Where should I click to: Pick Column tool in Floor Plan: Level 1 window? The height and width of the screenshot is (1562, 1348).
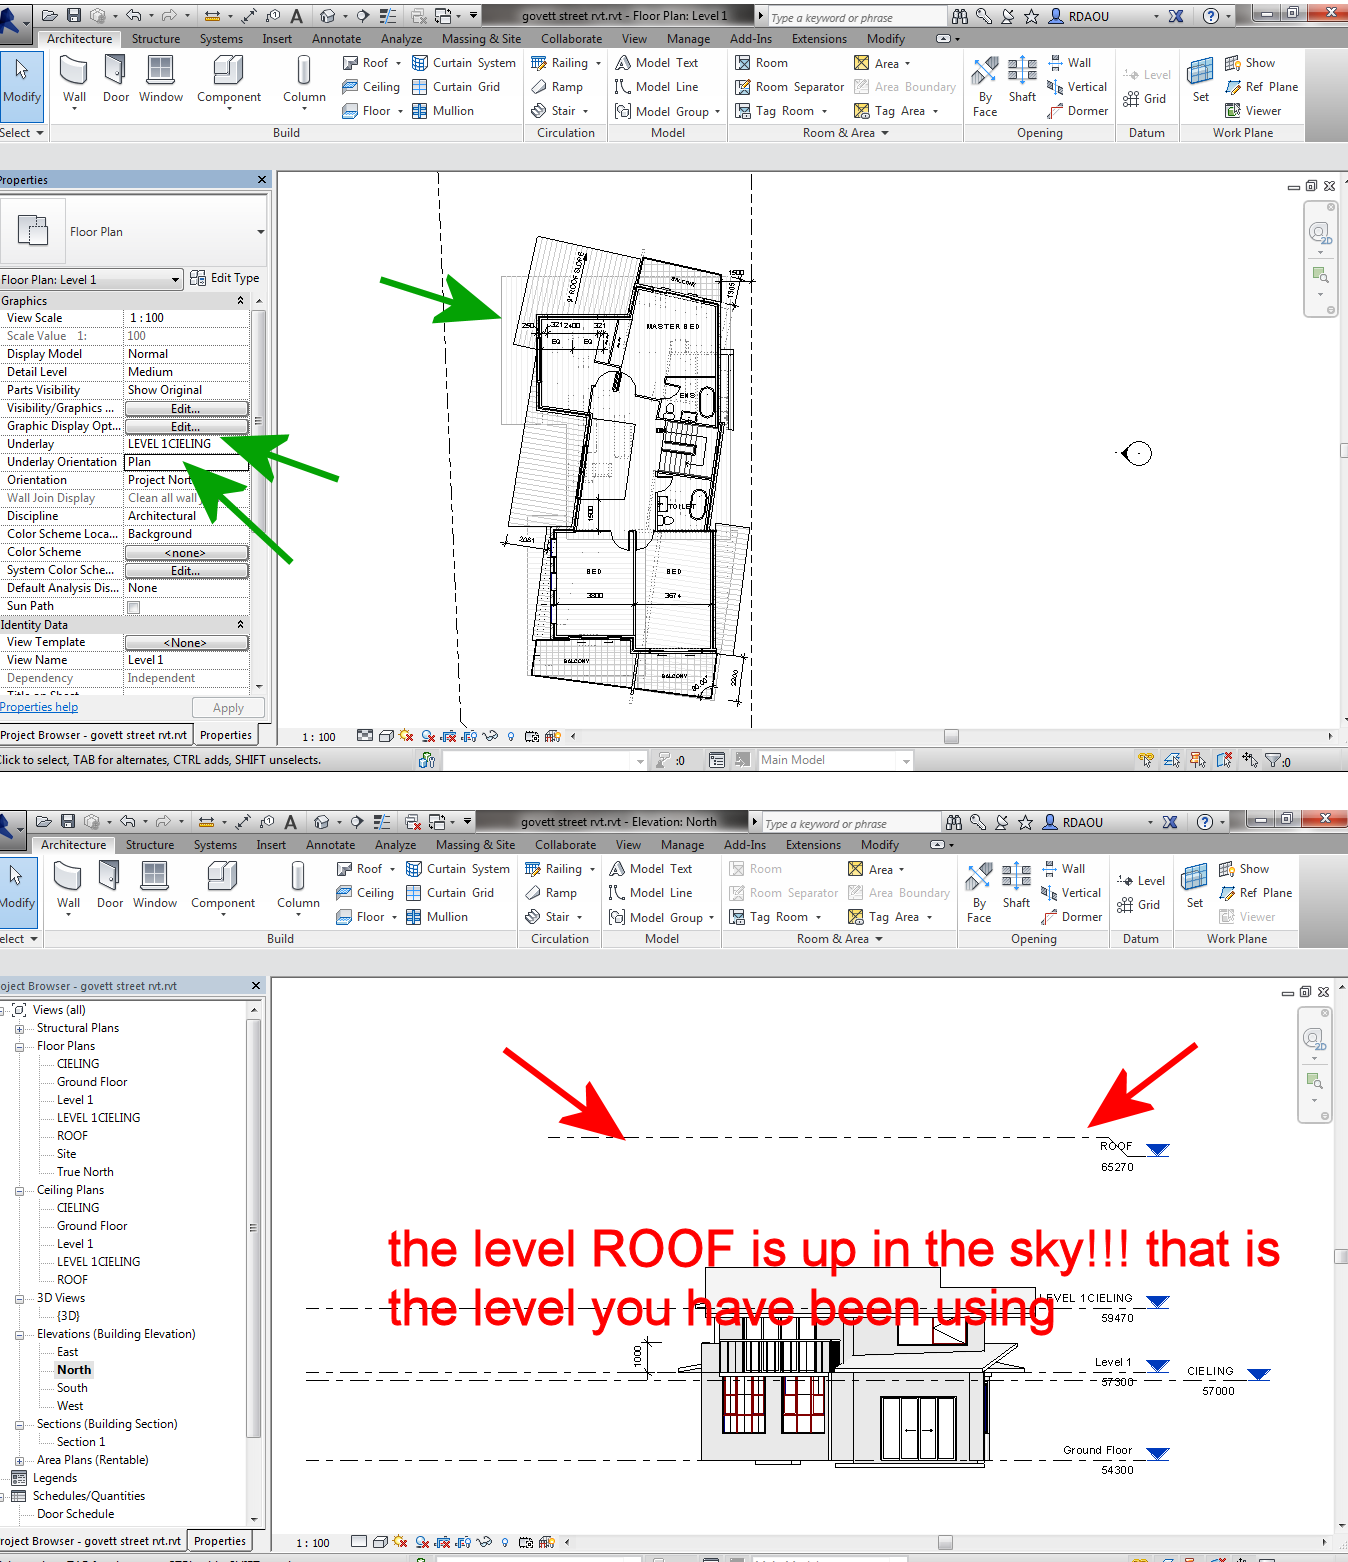[304, 80]
